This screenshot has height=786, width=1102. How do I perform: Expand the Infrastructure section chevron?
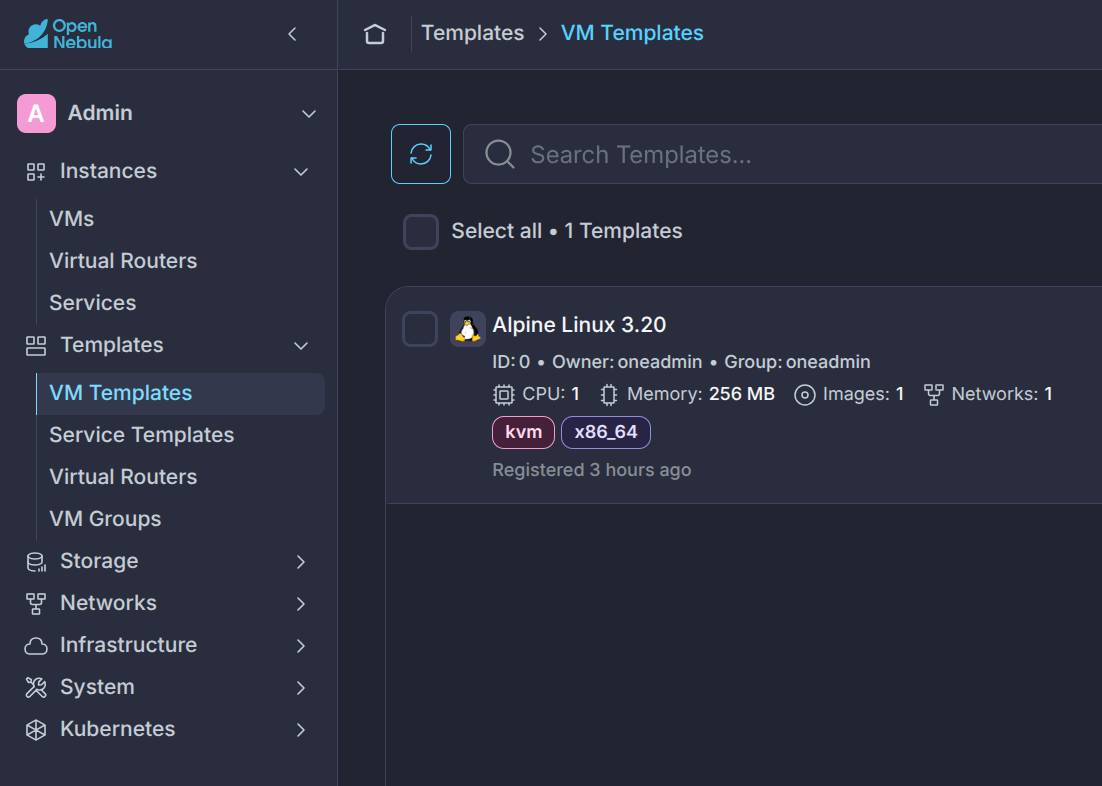pos(301,645)
